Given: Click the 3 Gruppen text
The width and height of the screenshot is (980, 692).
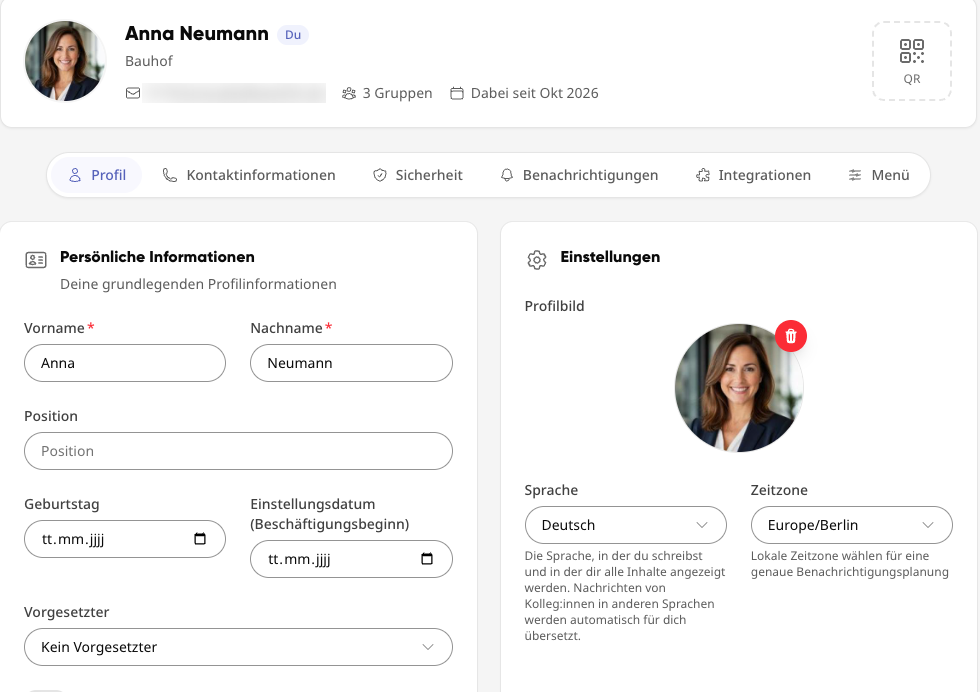Looking at the screenshot, I should coord(398,93).
